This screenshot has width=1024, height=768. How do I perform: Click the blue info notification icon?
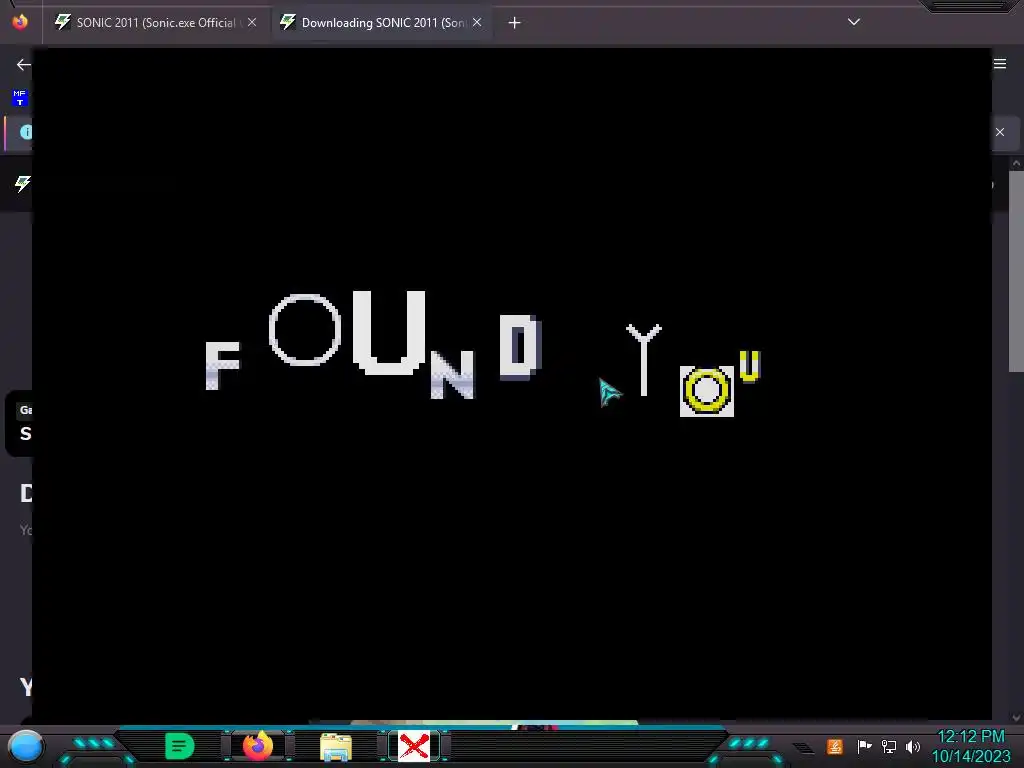(25, 132)
